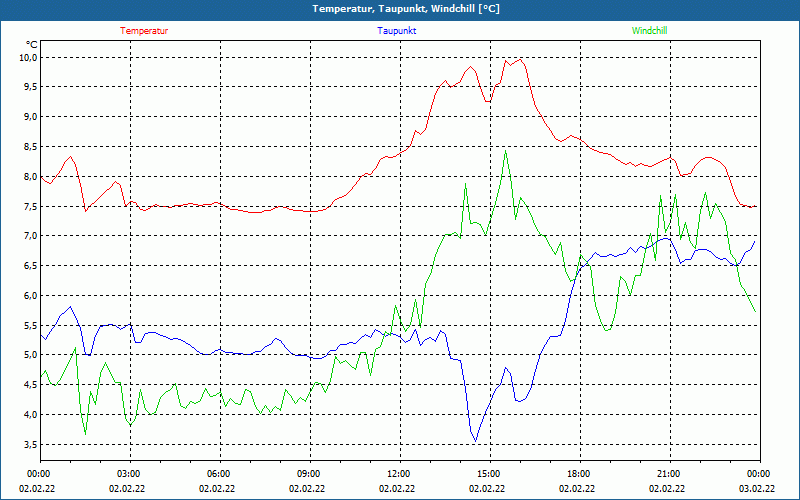Click the 6,0 y-axis value
800x500 pixels.
[31, 295]
